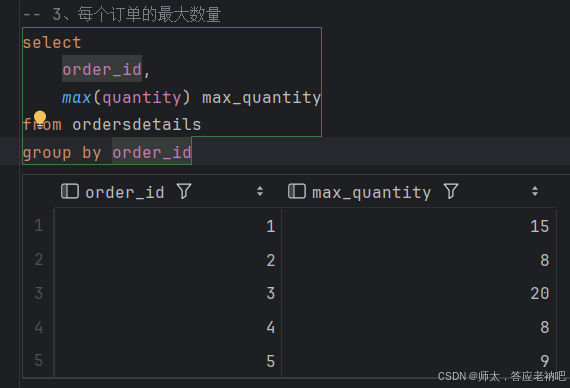The width and height of the screenshot is (570, 388).
Task: Select result row number 2
Action: [39, 260]
